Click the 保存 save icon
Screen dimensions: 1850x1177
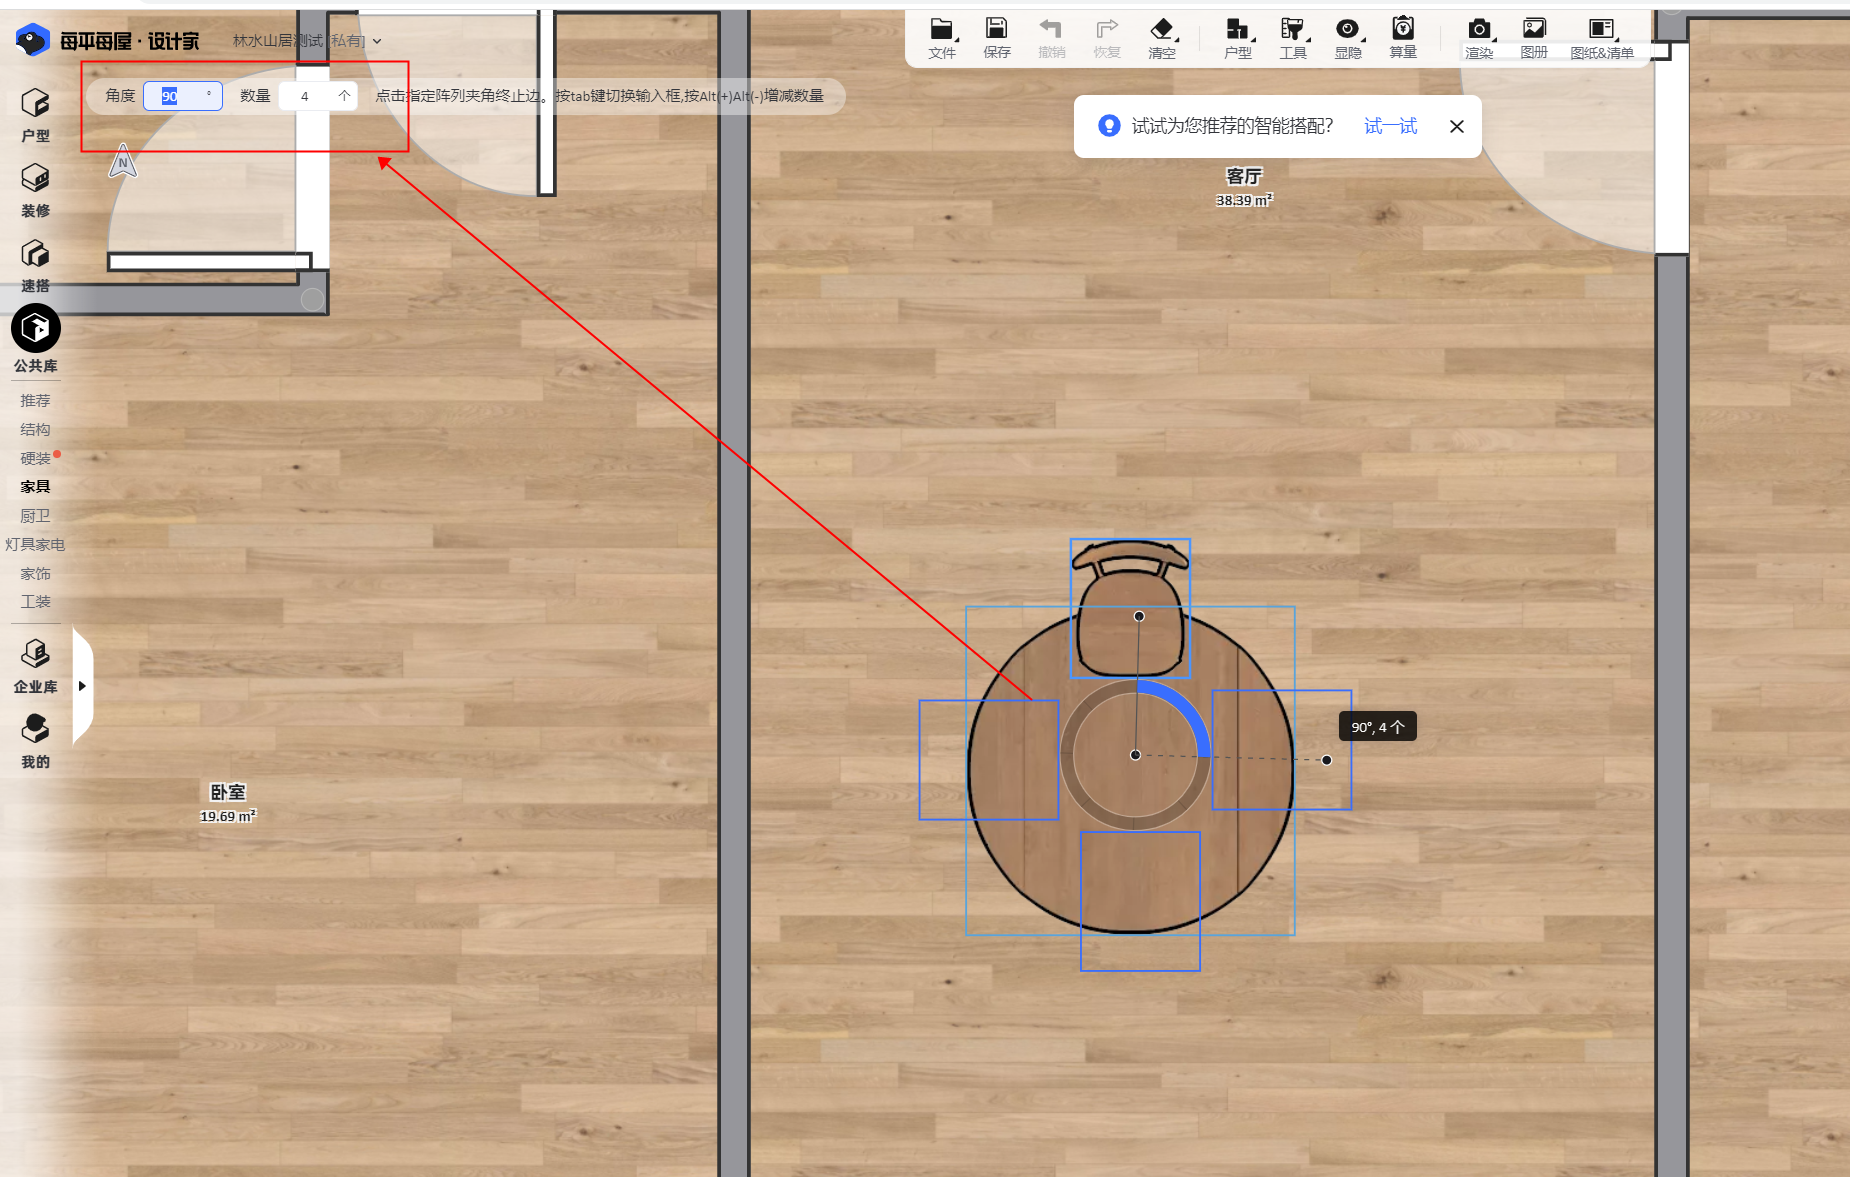(996, 39)
